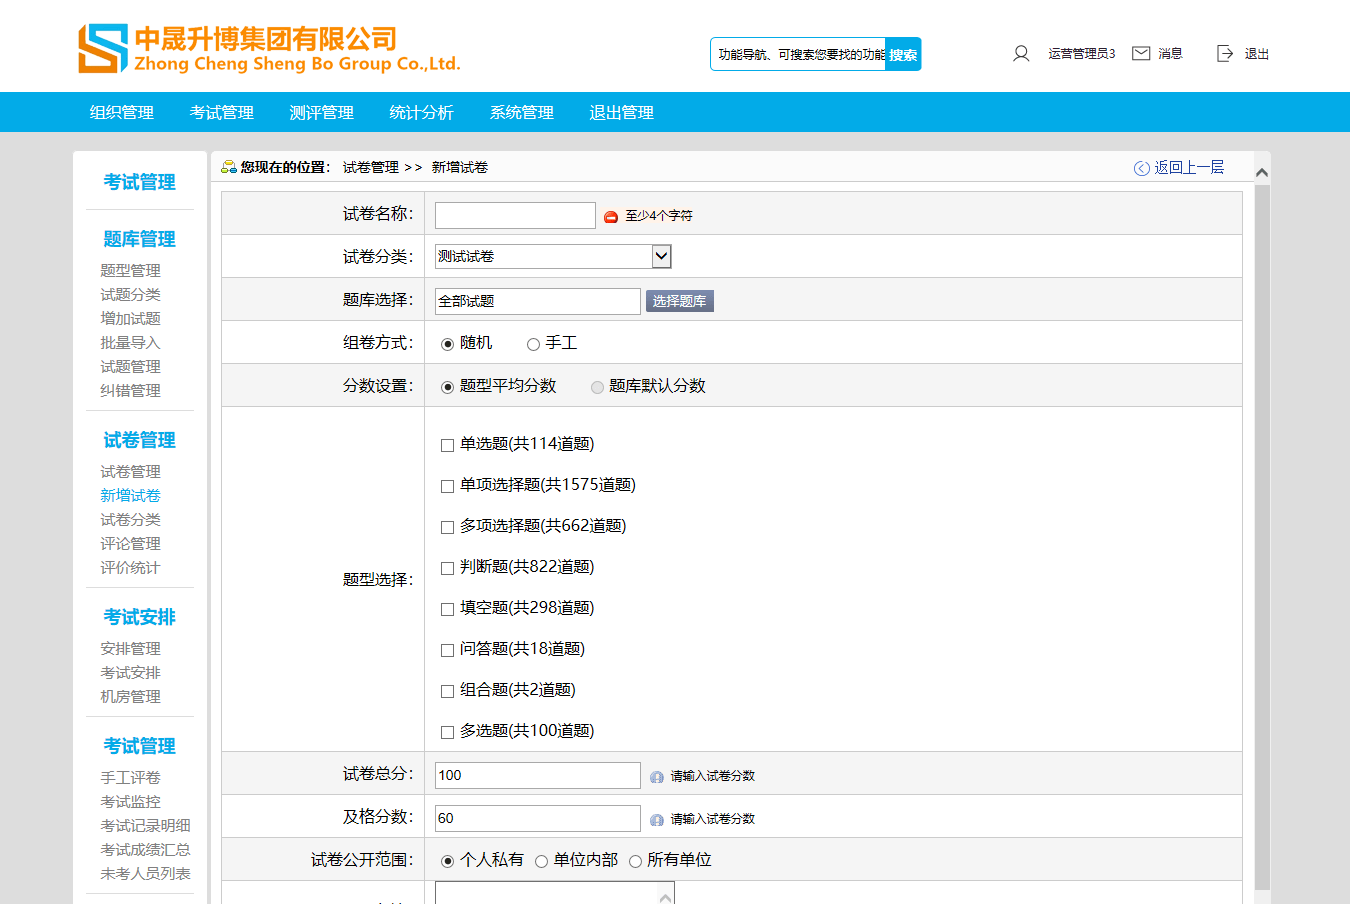Open 评价统计 in sidebar
Screen dimensions: 1350x904
[130, 568]
